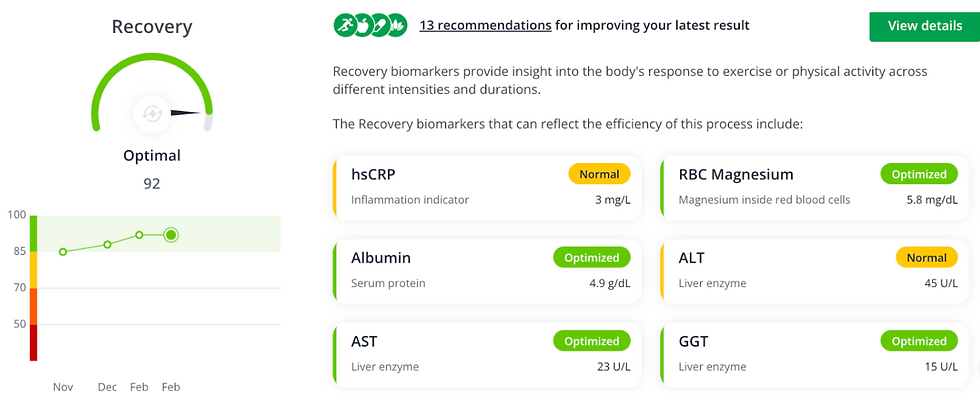
Task: Open the 13 recommendations link
Action: point(485,26)
